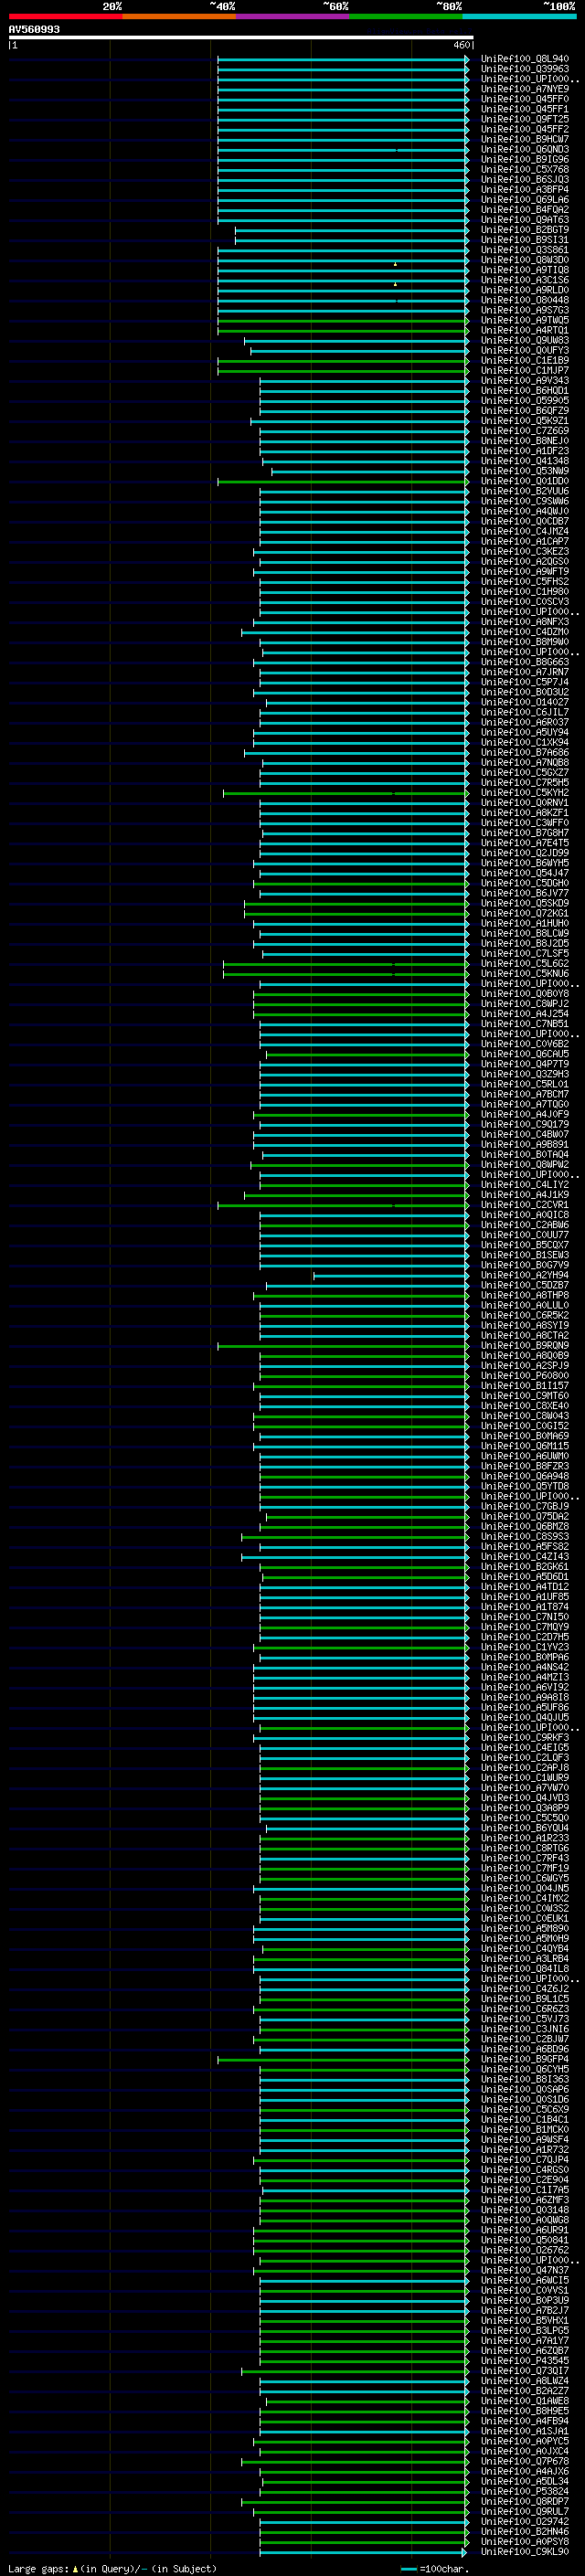Screen dimensions: 585x2576
Task: Click the UniRef100_C9KL90 alignment bar
Action: (x=364, y=2552)
